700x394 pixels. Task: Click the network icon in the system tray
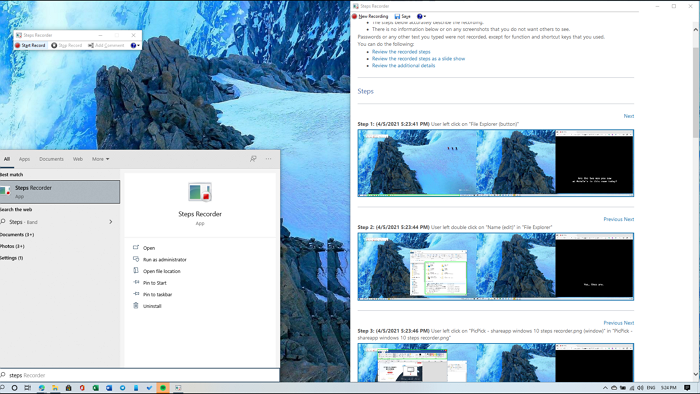[x=632, y=388]
